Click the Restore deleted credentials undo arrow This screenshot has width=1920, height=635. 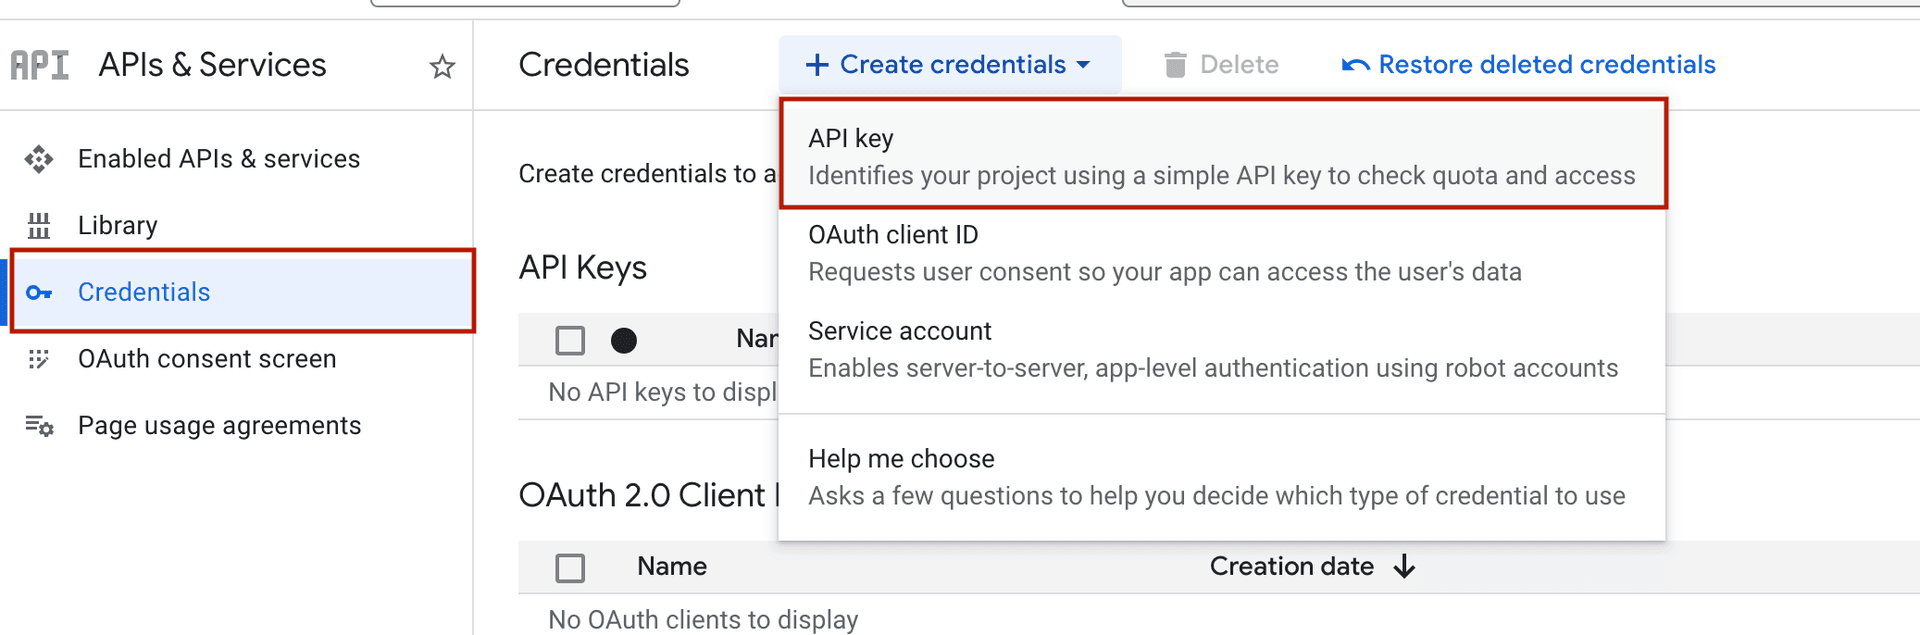pos(1355,64)
